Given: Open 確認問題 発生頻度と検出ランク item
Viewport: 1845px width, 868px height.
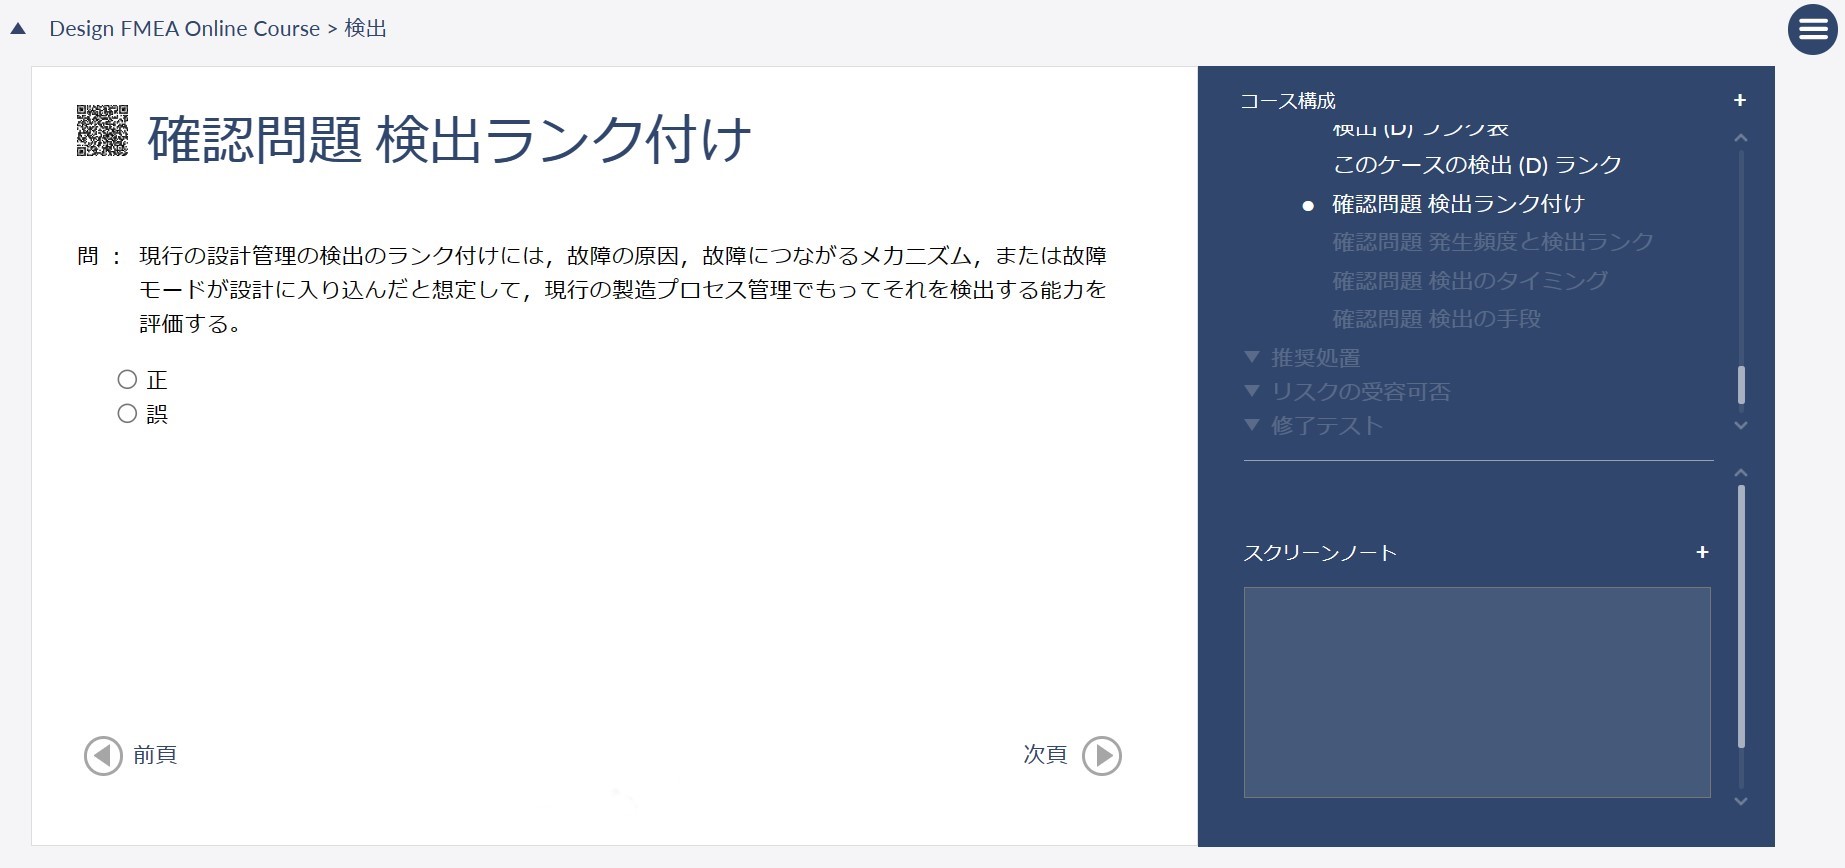Looking at the screenshot, I should tap(1493, 242).
